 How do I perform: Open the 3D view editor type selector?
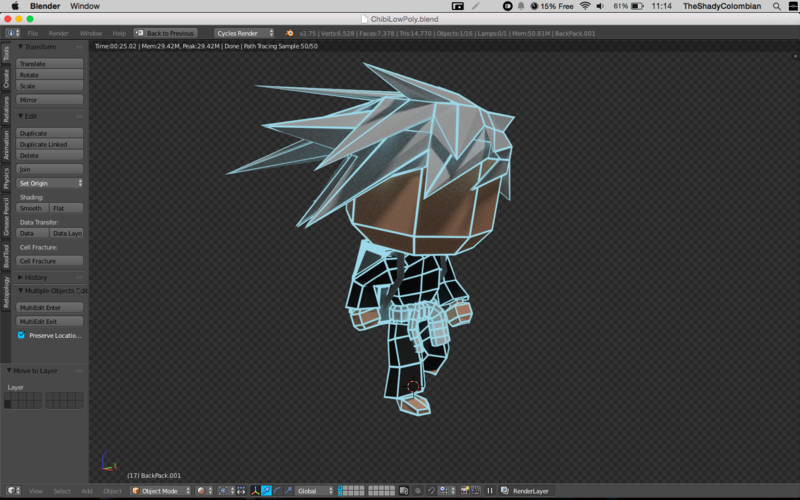point(14,491)
